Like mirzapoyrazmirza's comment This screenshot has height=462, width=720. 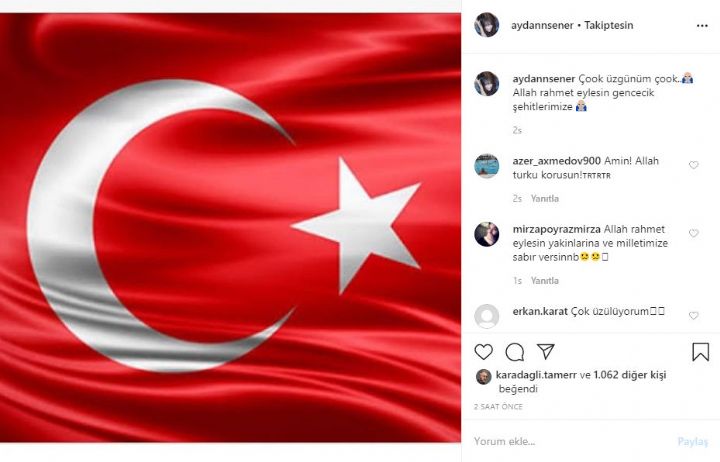(694, 233)
